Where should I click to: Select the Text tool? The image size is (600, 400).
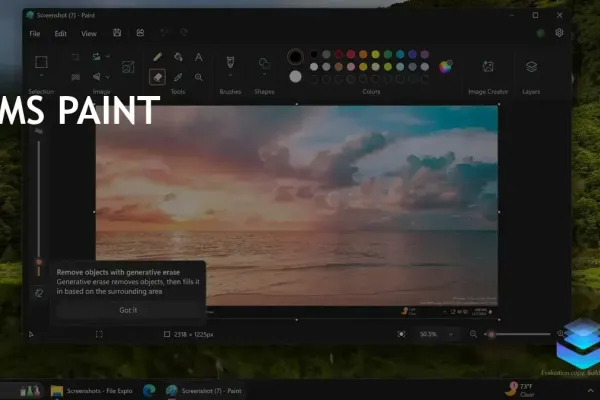click(x=198, y=57)
